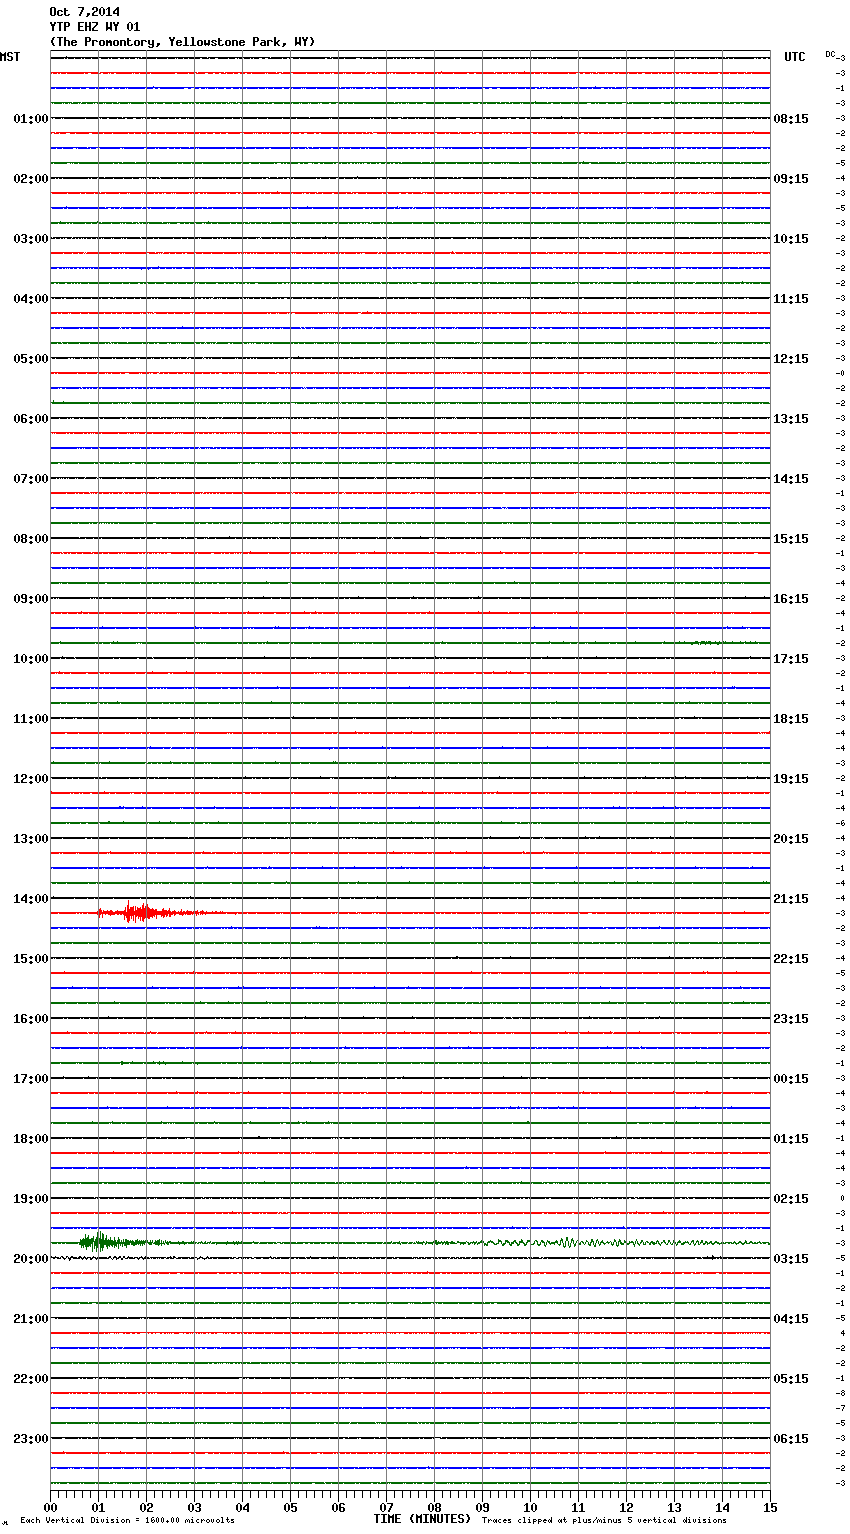Click the 16:15 UTC time label
Image resolution: width=850 pixels, height=1534 pixels.
click(791, 599)
